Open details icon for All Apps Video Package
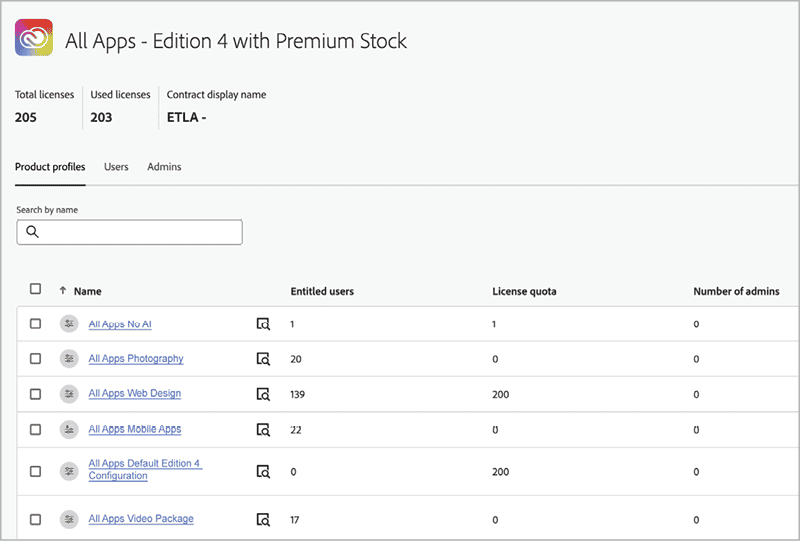Screen dimensions: 800x541 tap(263, 520)
